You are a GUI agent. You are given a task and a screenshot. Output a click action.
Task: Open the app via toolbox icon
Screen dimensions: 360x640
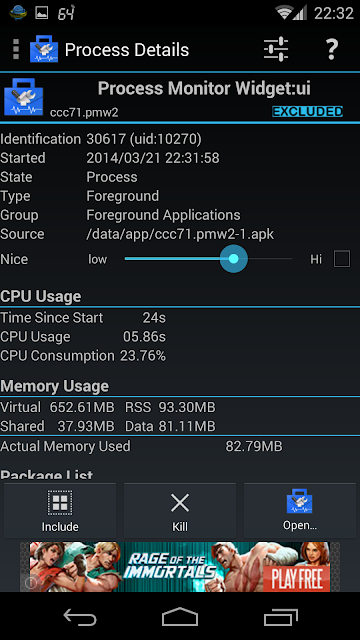pyautogui.click(x=300, y=501)
